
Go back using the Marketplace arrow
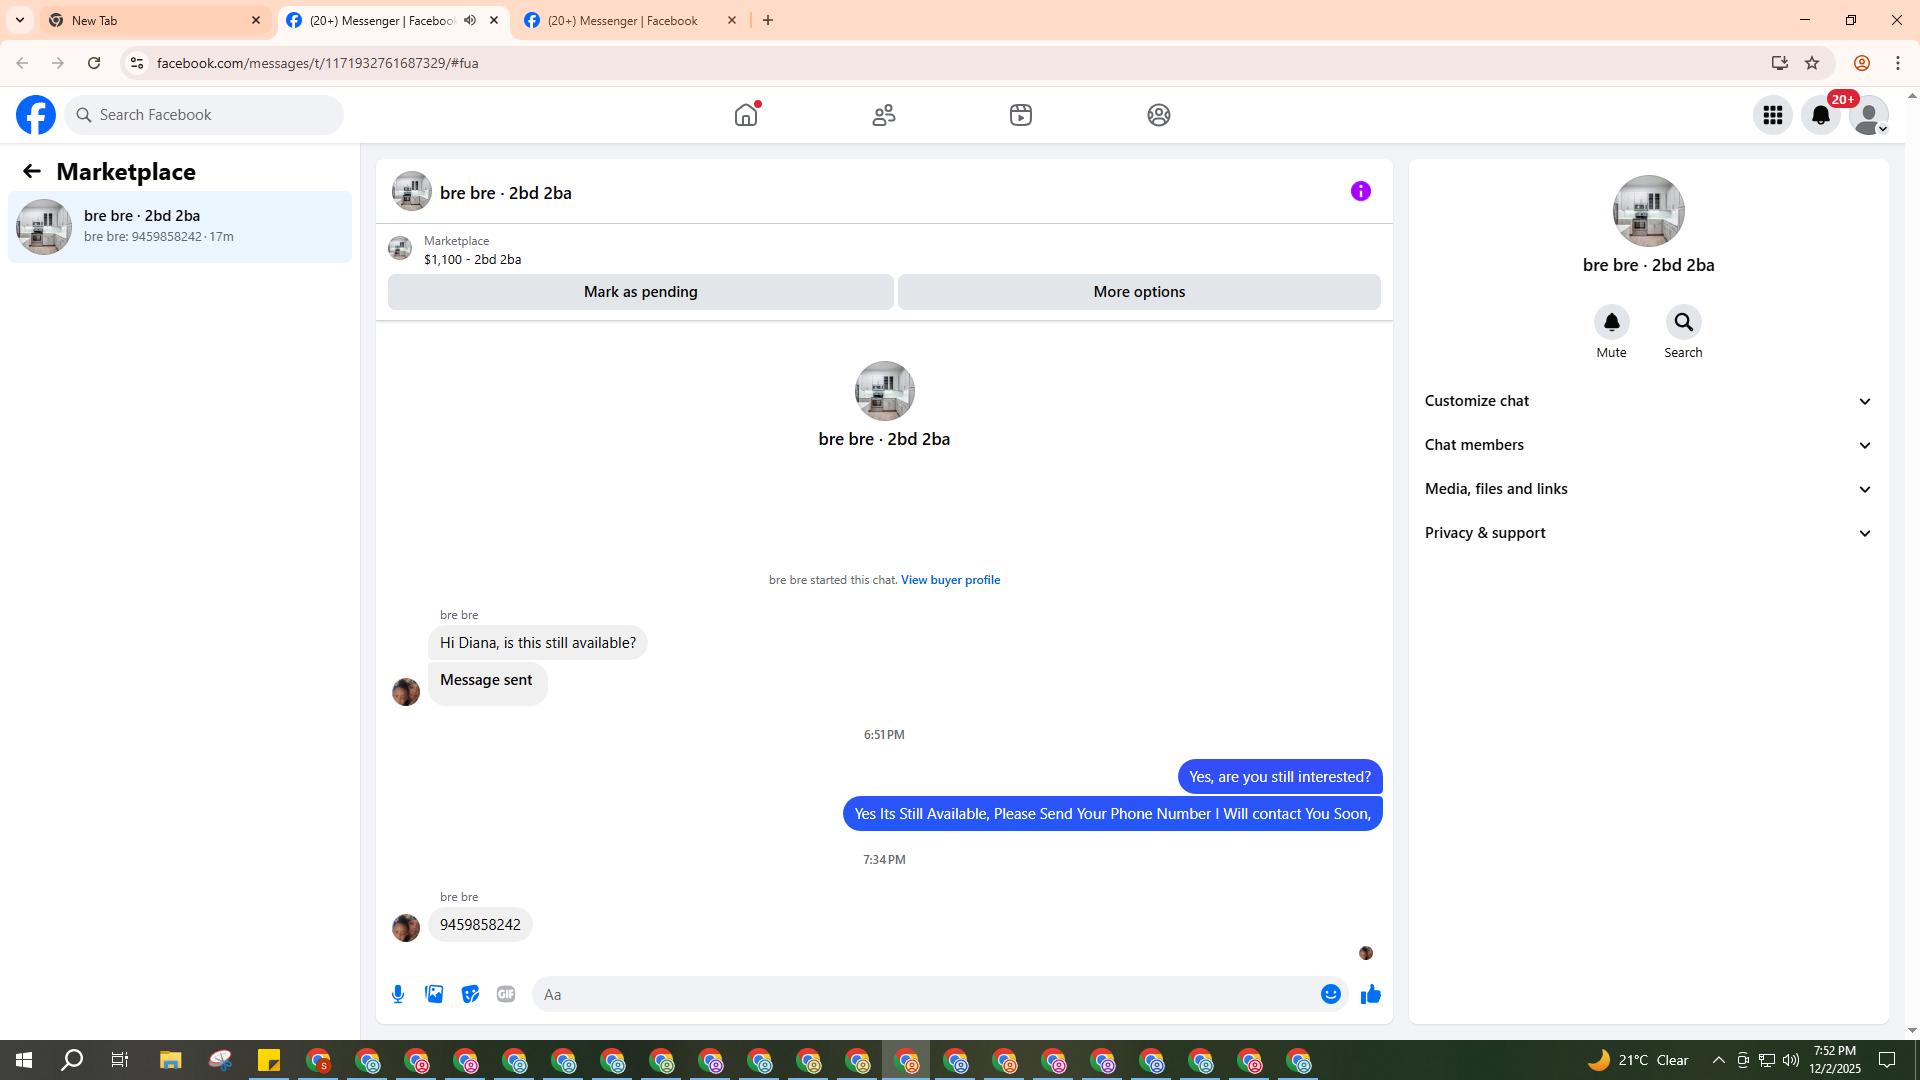click(32, 171)
